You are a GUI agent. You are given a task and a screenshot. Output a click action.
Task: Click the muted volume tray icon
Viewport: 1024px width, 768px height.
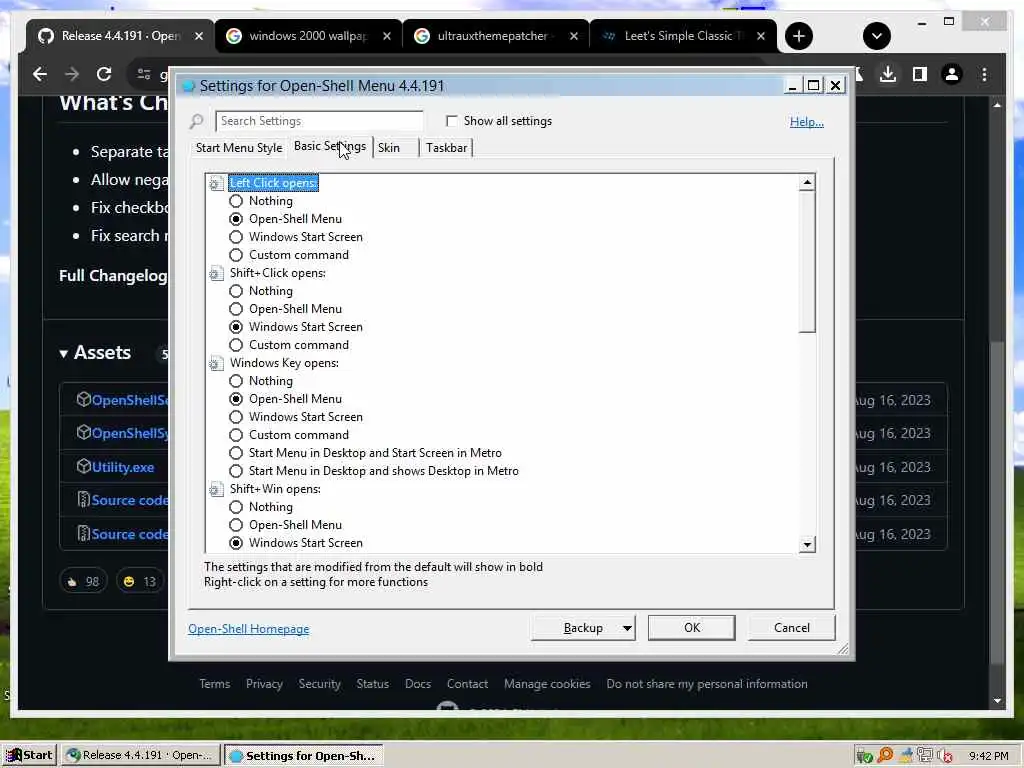click(945, 756)
